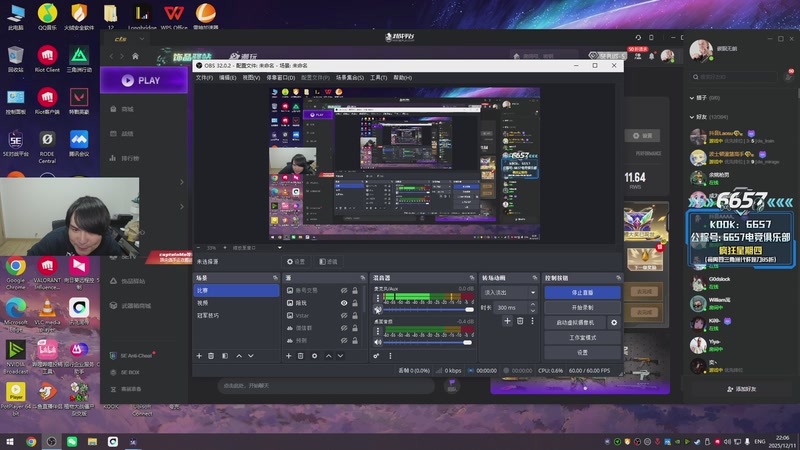The width and height of the screenshot is (800, 450).
Task: Open the 文件(F) menu in OBS
Action: tap(205, 78)
